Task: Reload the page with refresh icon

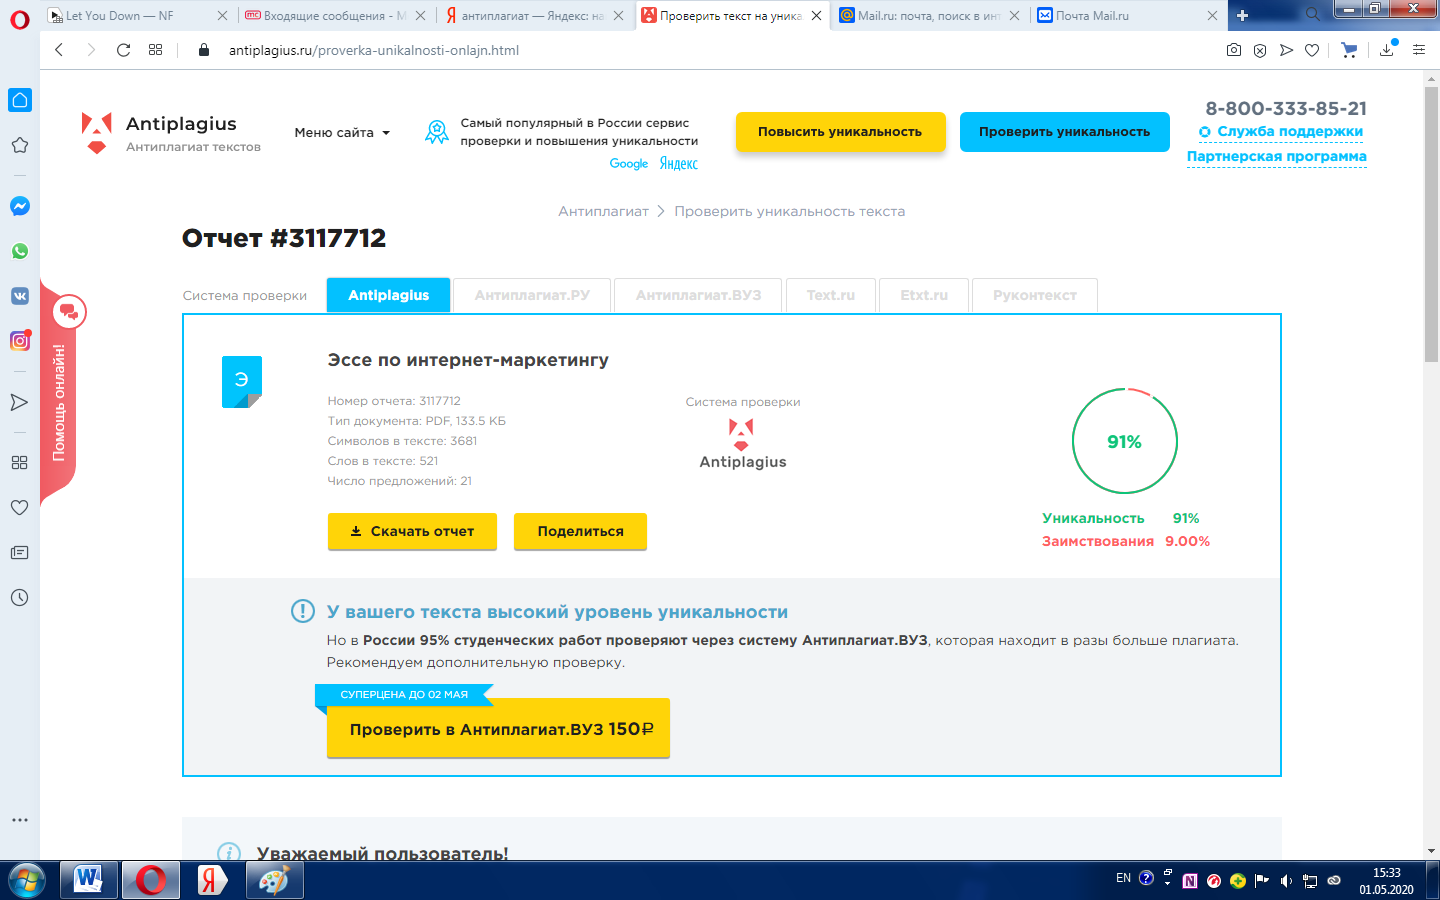Action: pyautogui.click(x=123, y=50)
